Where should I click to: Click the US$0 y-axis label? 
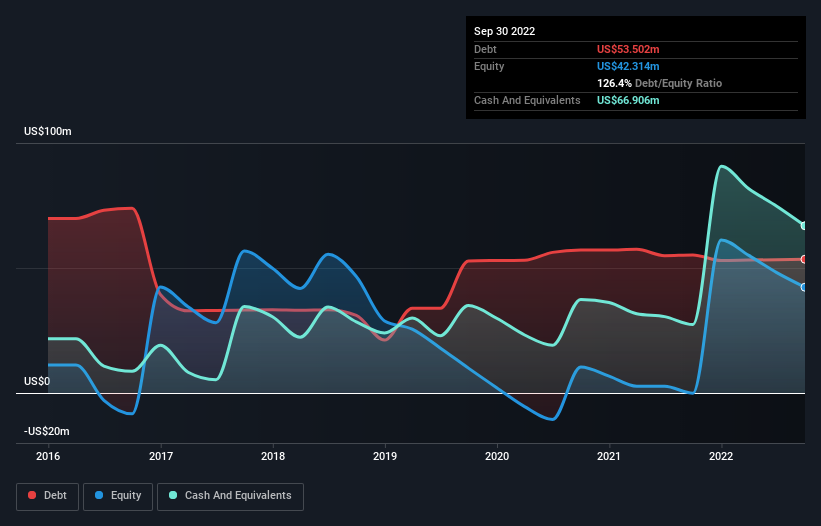pyautogui.click(x=37, y=381)
